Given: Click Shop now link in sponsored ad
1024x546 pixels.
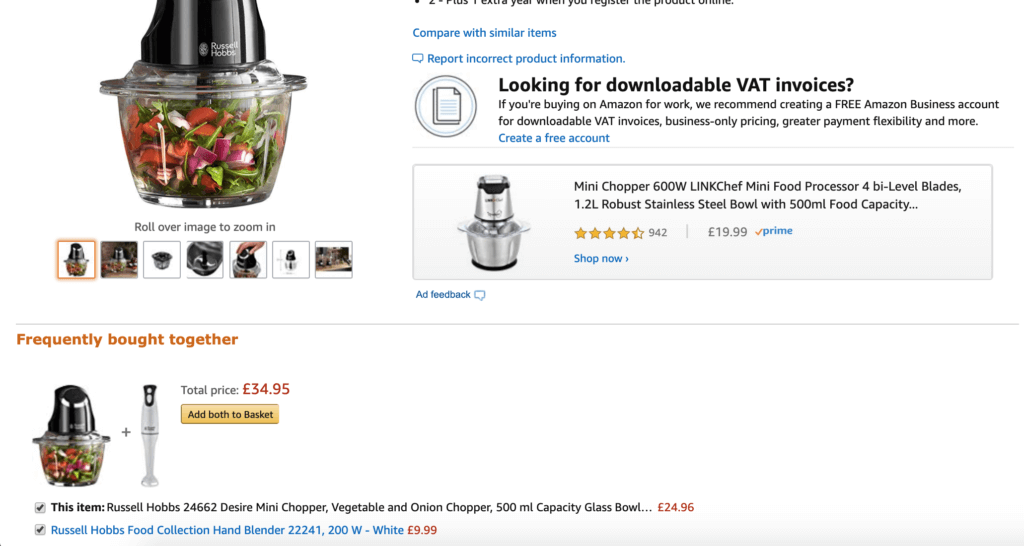Looking at the screenshot, I should (601, 258).
